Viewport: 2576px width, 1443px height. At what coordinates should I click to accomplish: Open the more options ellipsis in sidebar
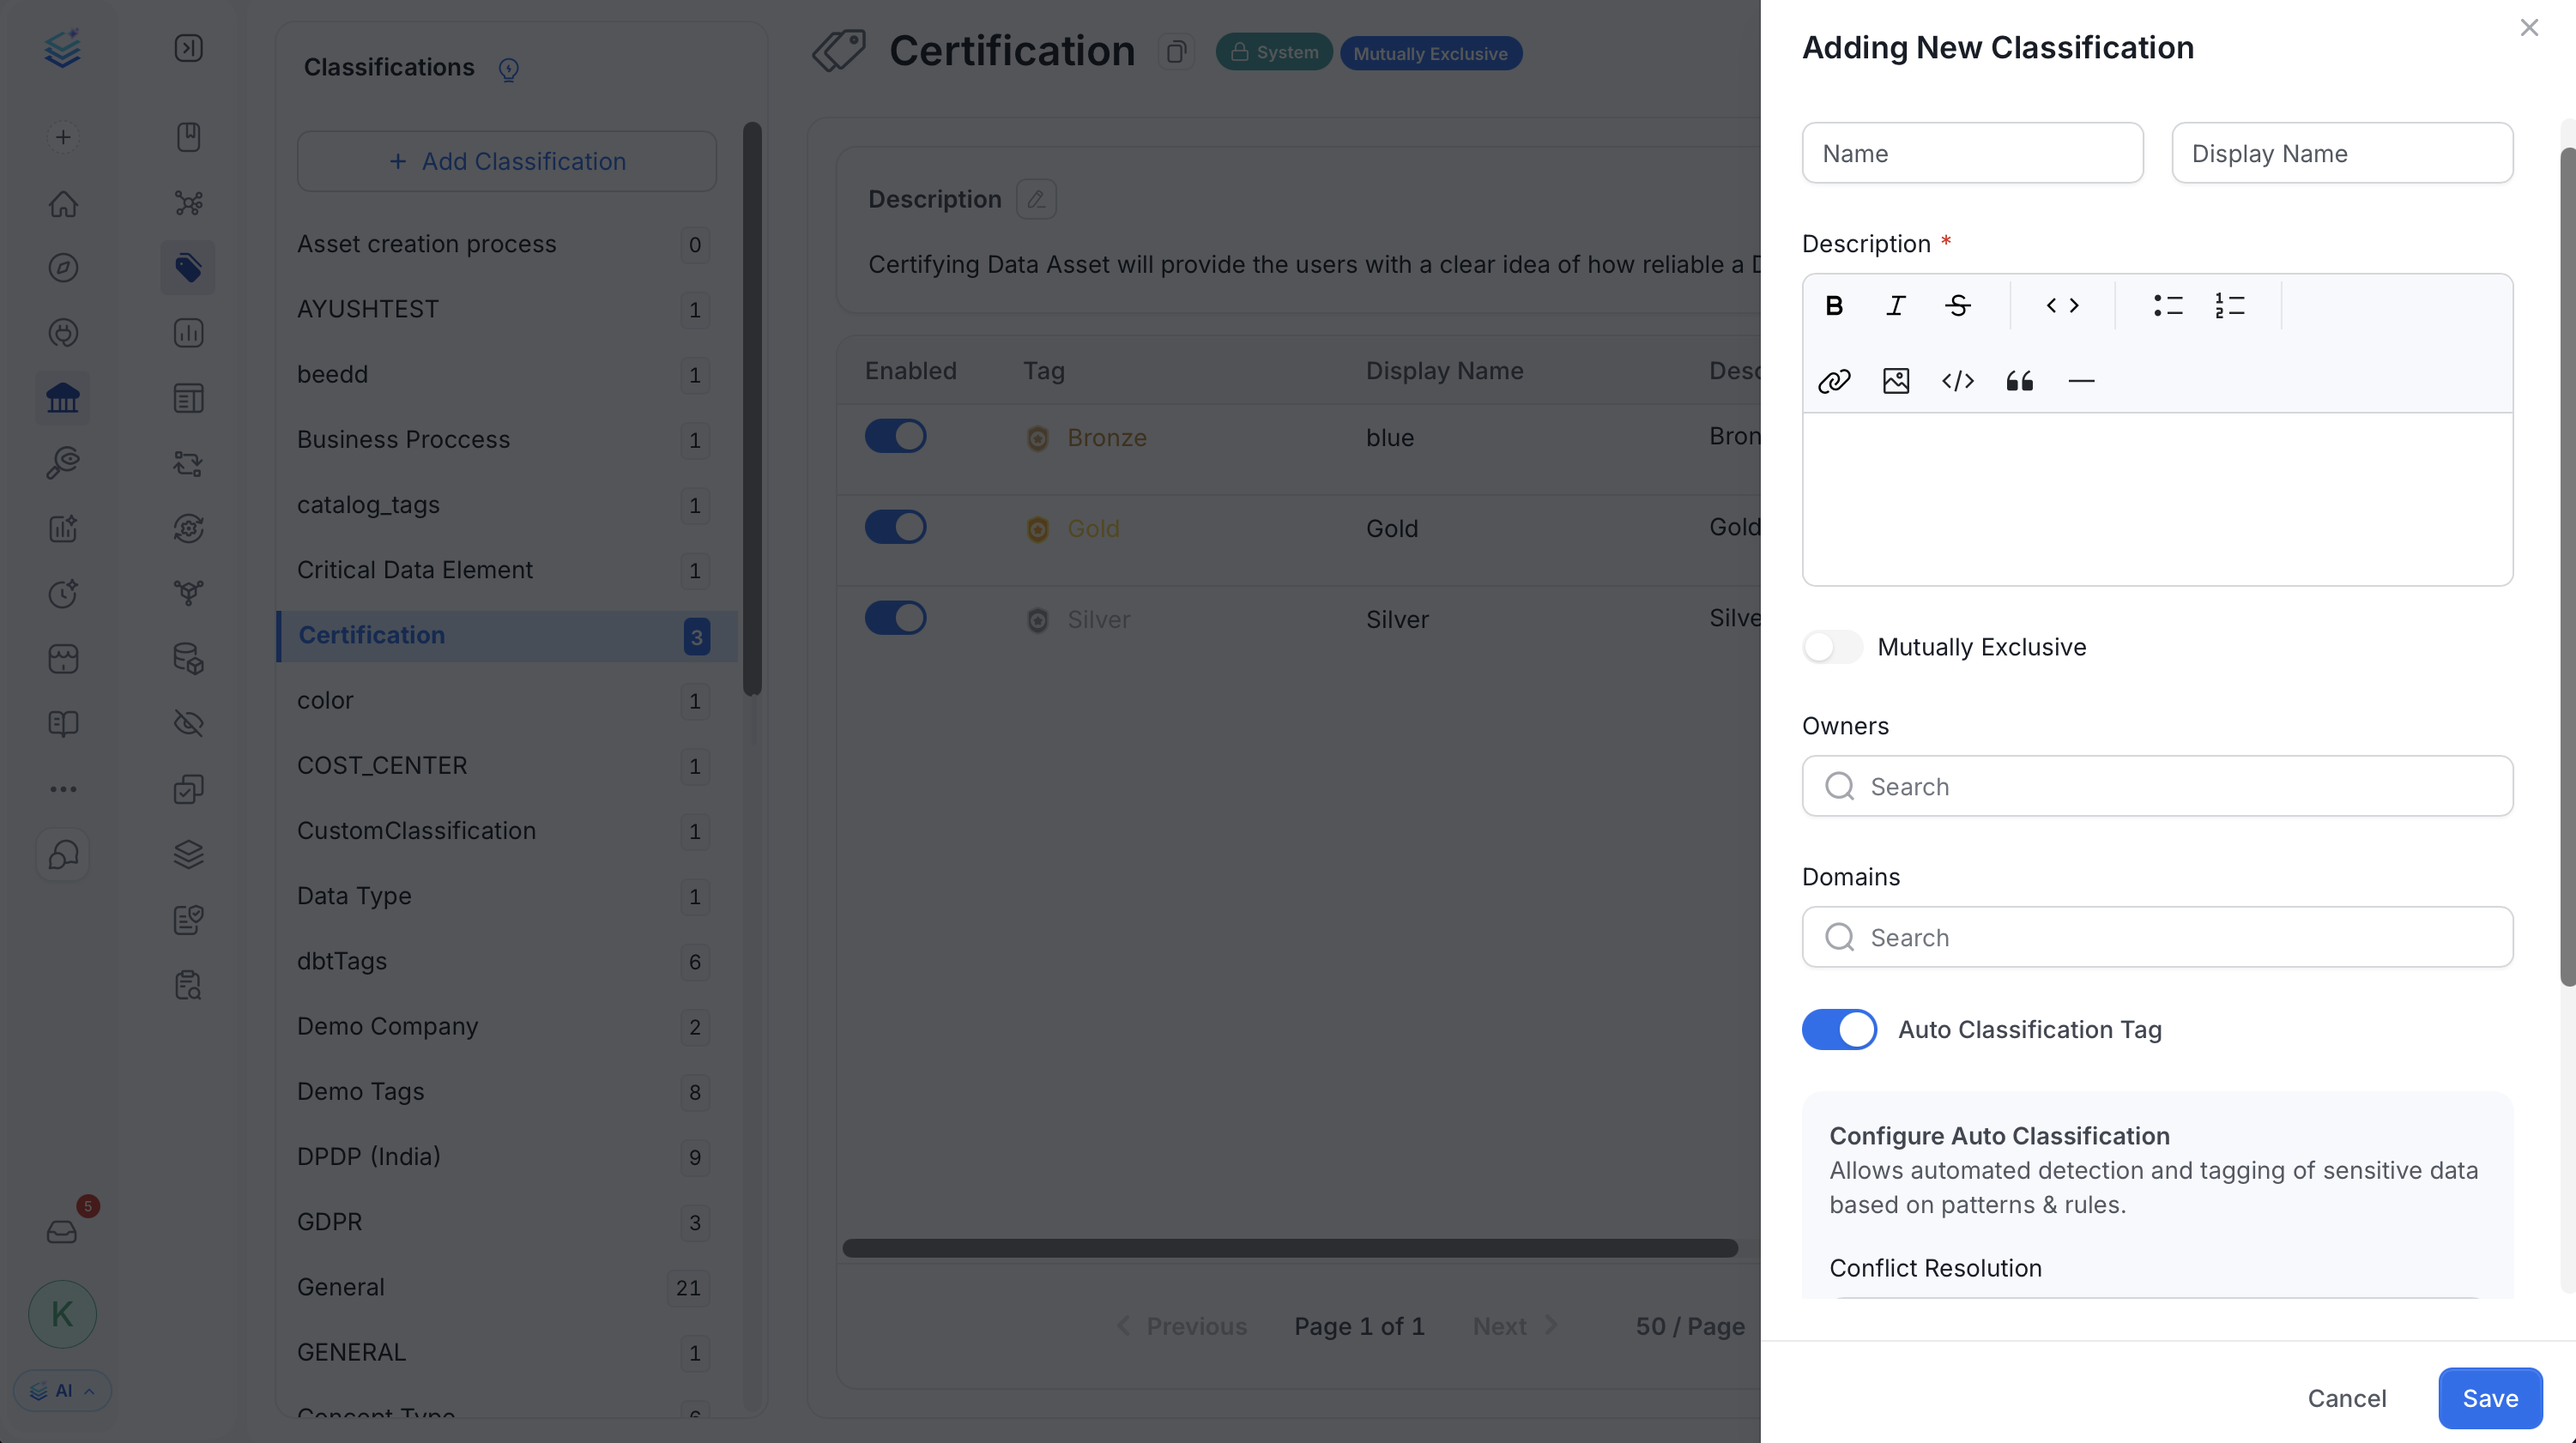point(63,789)
